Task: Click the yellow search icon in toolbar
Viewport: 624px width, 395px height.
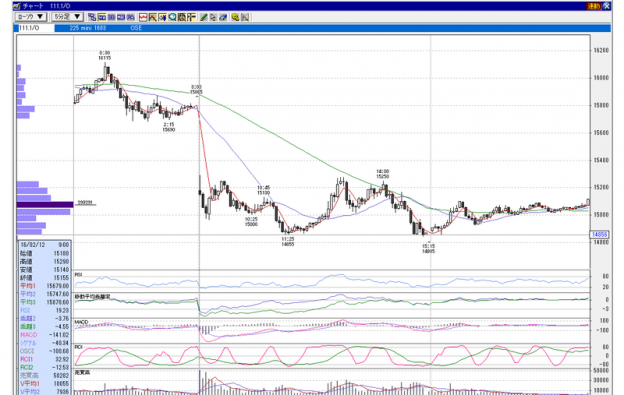Action: [x=235, y=17]
